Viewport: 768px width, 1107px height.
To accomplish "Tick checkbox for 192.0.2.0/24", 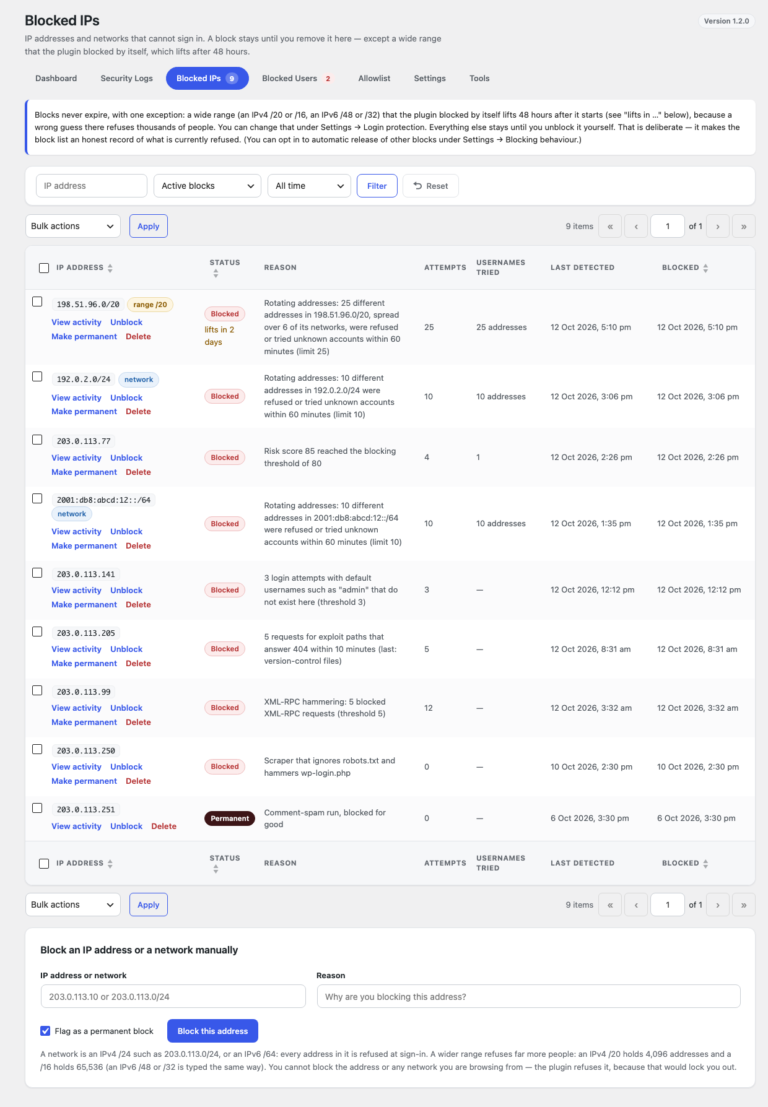I will pos(37,376).
